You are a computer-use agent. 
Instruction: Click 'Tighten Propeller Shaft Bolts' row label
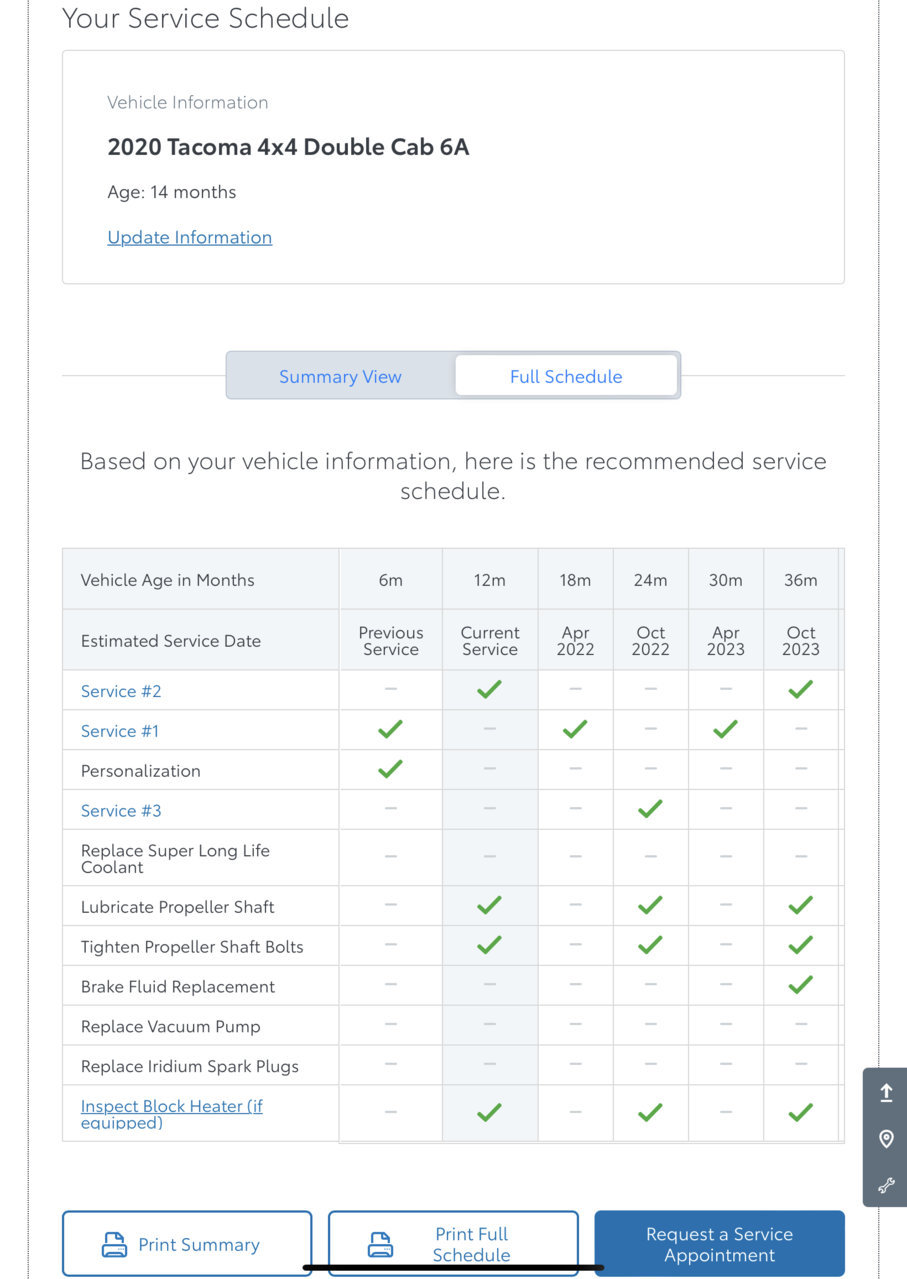tap(192, 947)
